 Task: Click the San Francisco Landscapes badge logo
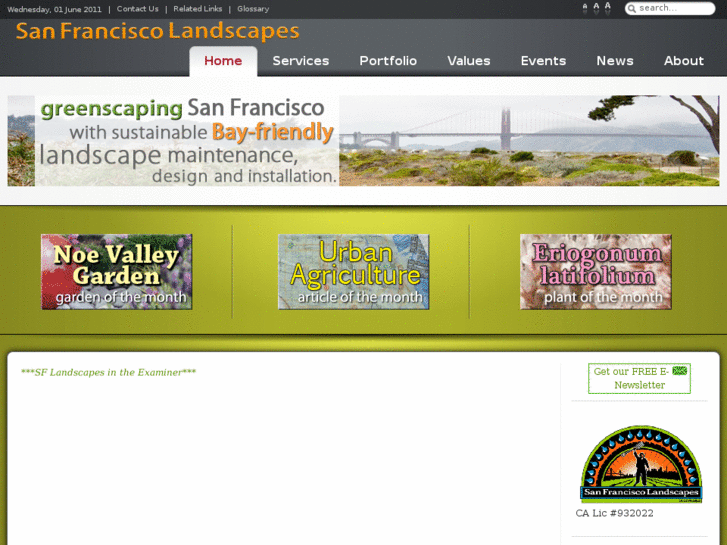coord(641,464)
